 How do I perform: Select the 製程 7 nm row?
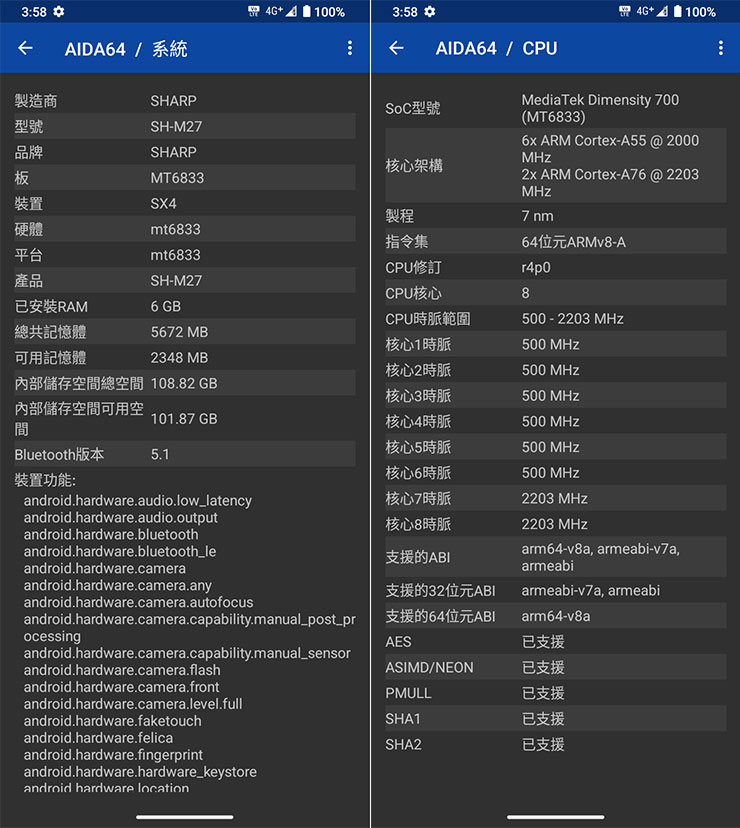pos(555,216)
